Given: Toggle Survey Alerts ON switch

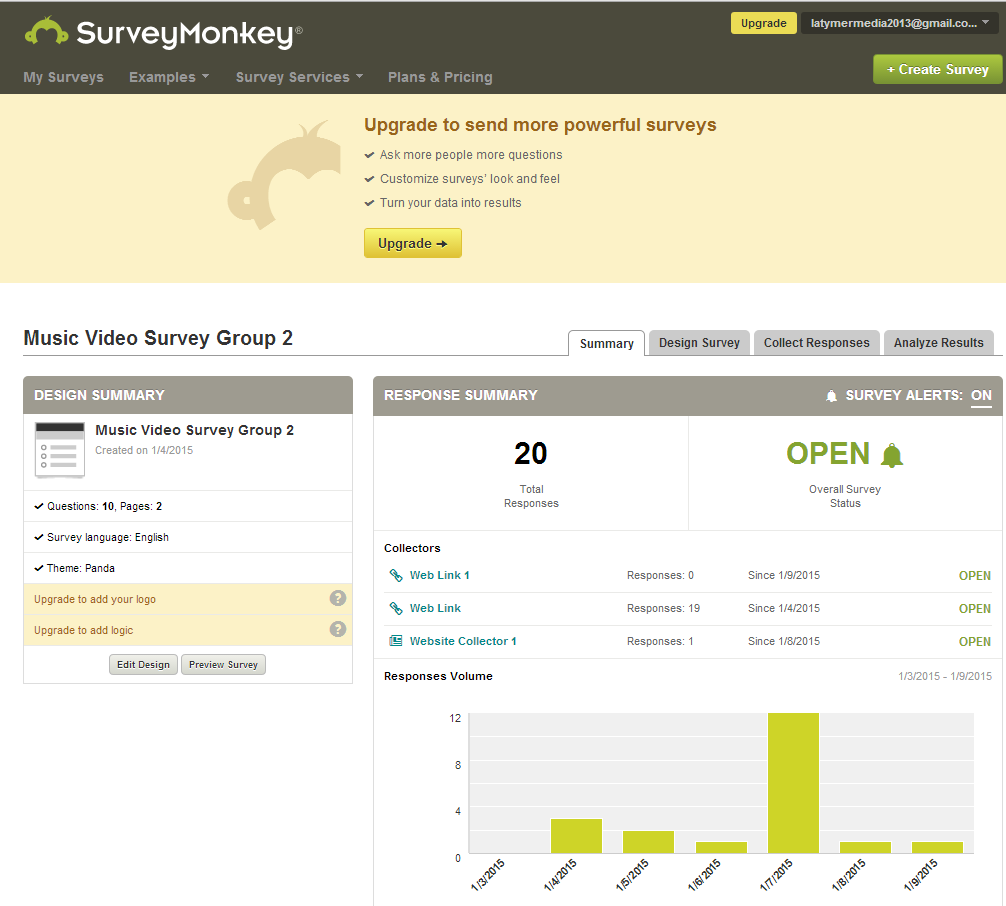Looking at the screenshot, I should [x=981, y=396].
